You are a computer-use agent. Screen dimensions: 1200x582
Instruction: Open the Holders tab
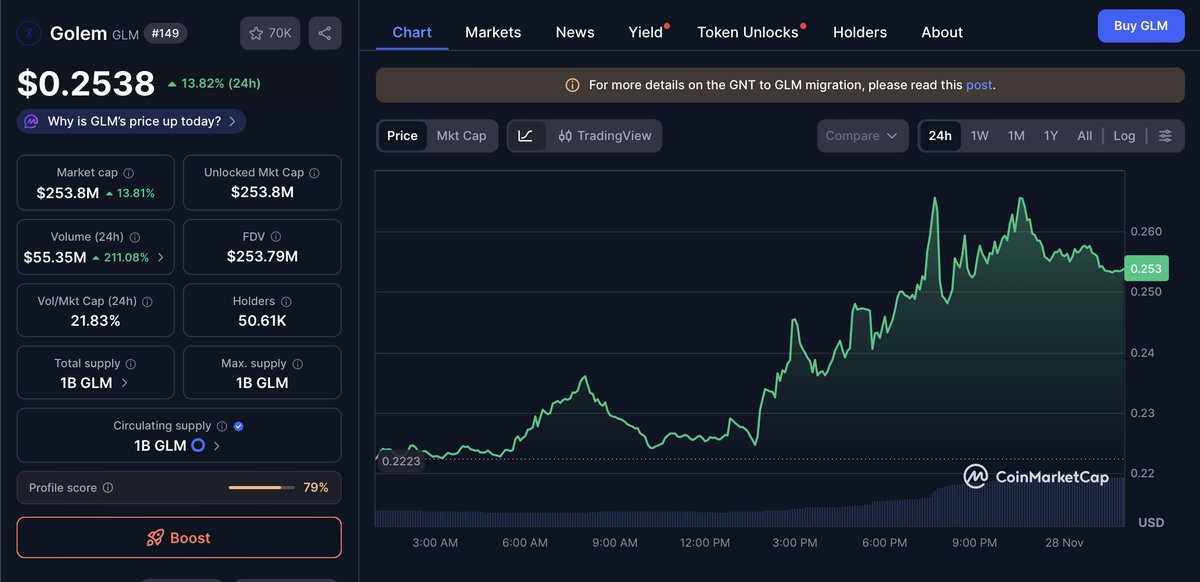(860, 32)
